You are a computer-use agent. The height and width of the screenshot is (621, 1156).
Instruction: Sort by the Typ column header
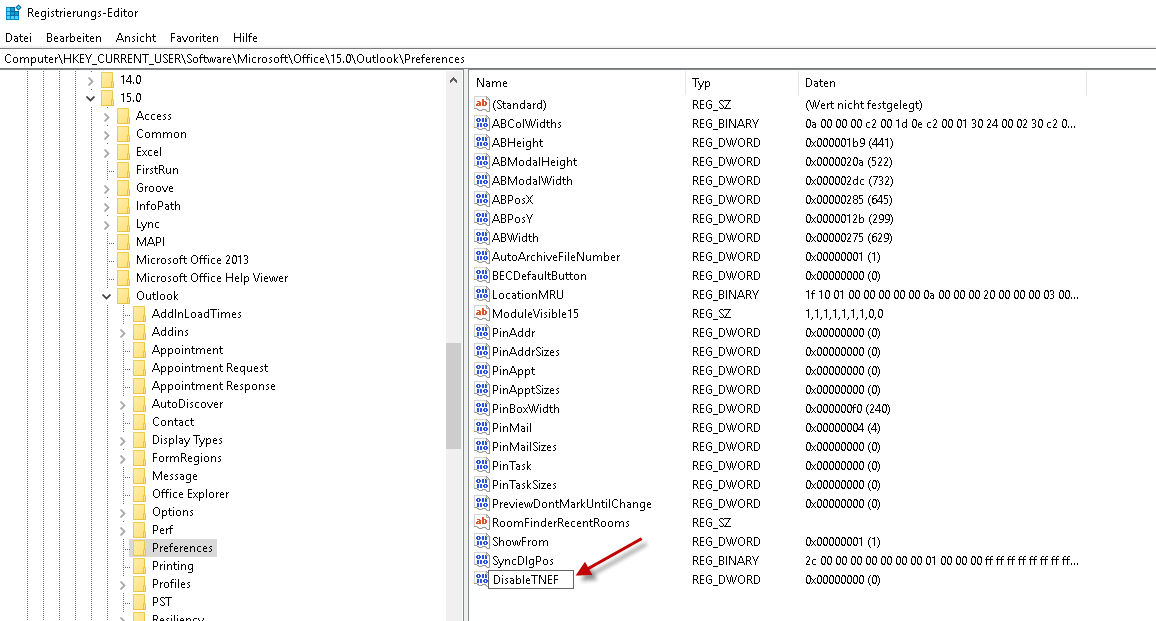[x=742, y=83]
